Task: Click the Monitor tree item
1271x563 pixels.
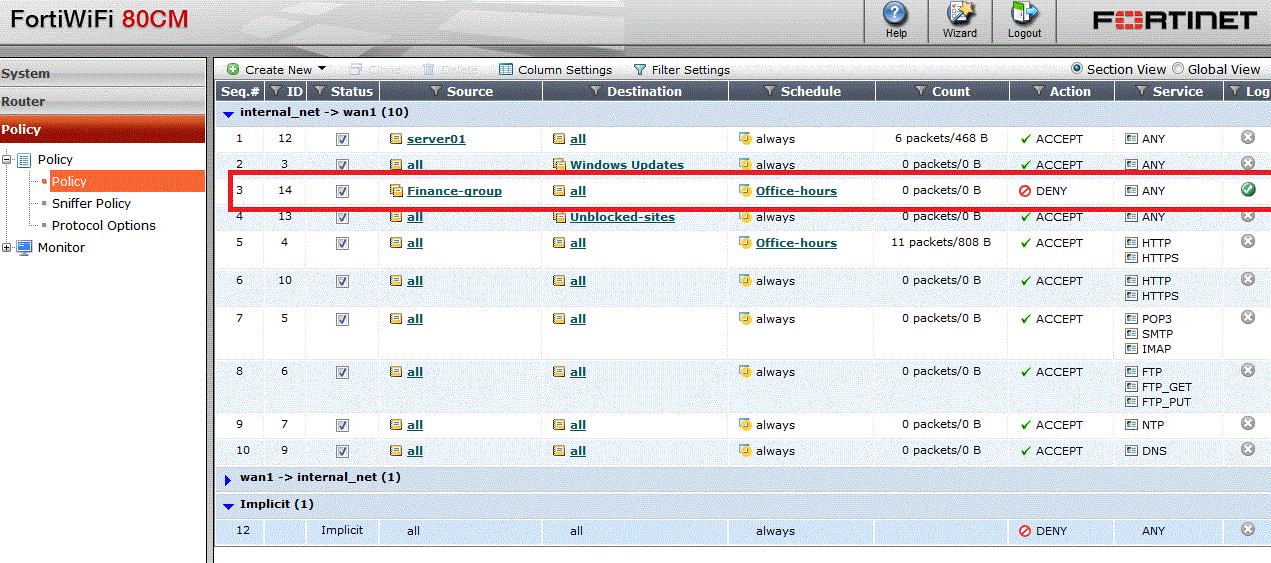Action: click(61, 247)
